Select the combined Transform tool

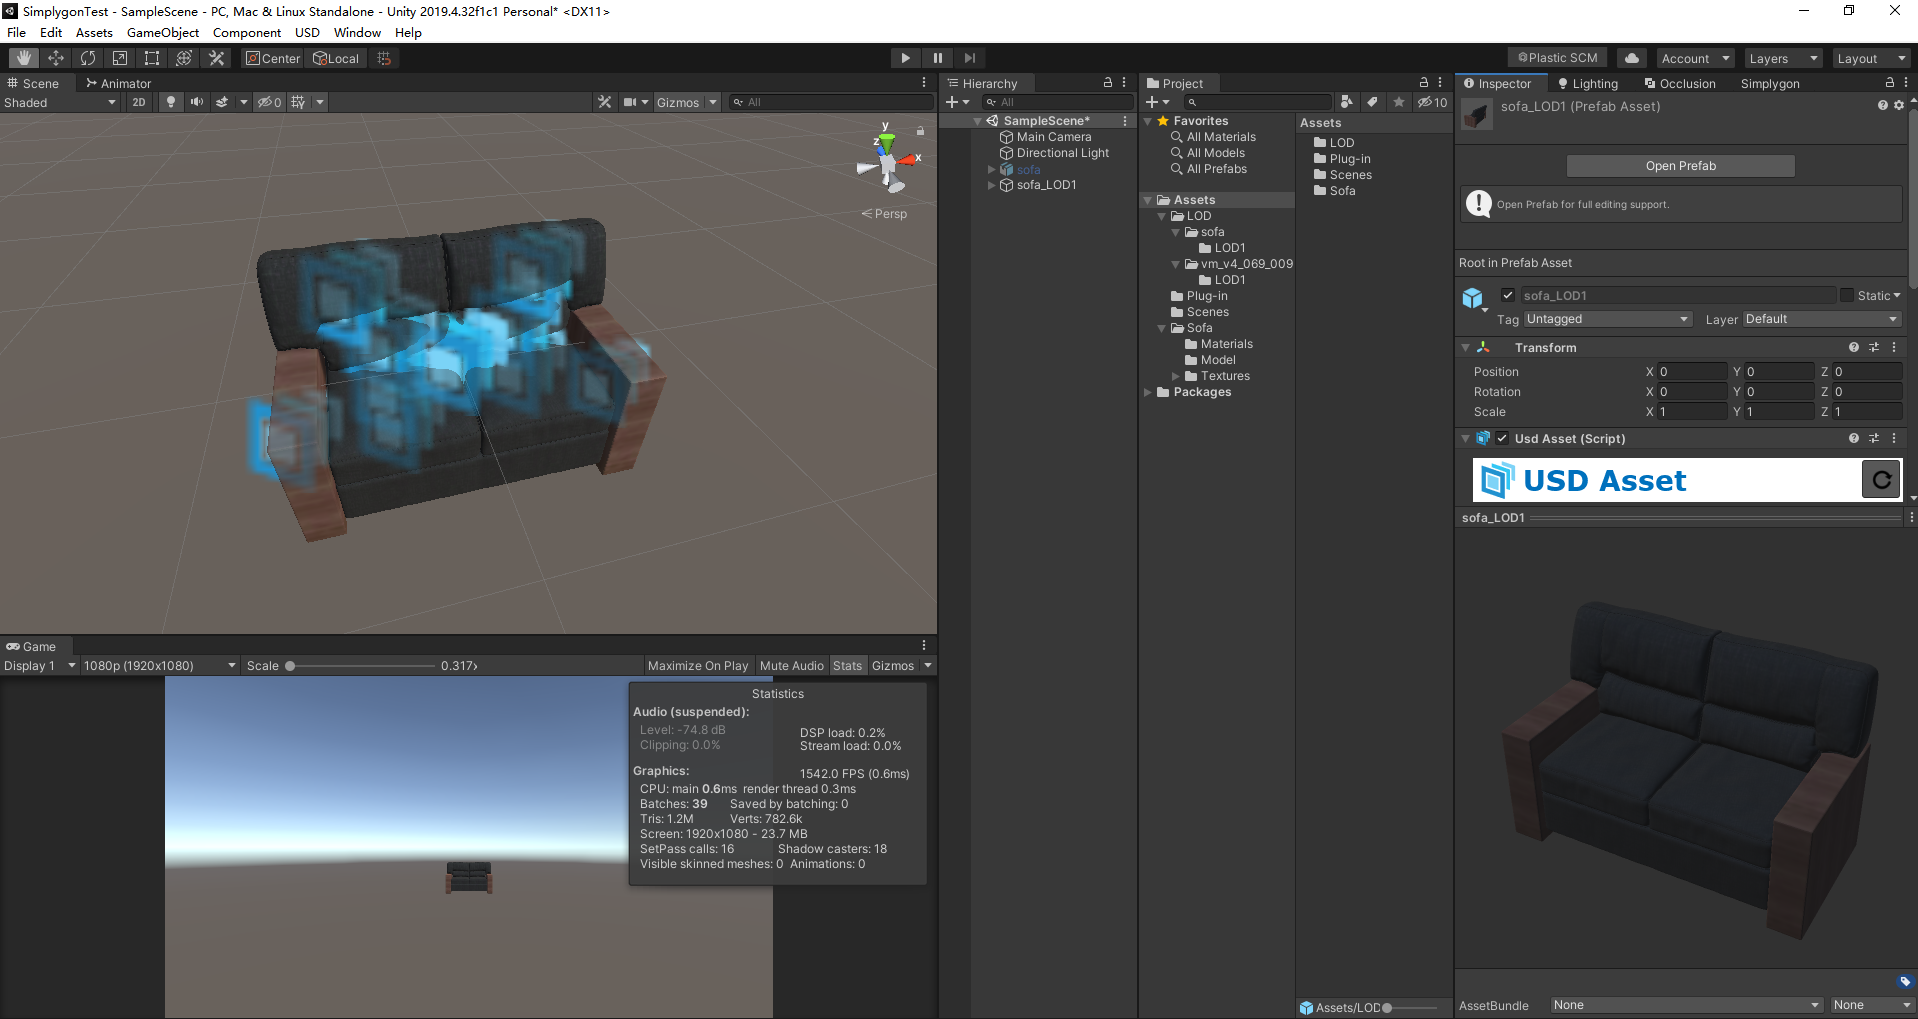coord(184,58)
